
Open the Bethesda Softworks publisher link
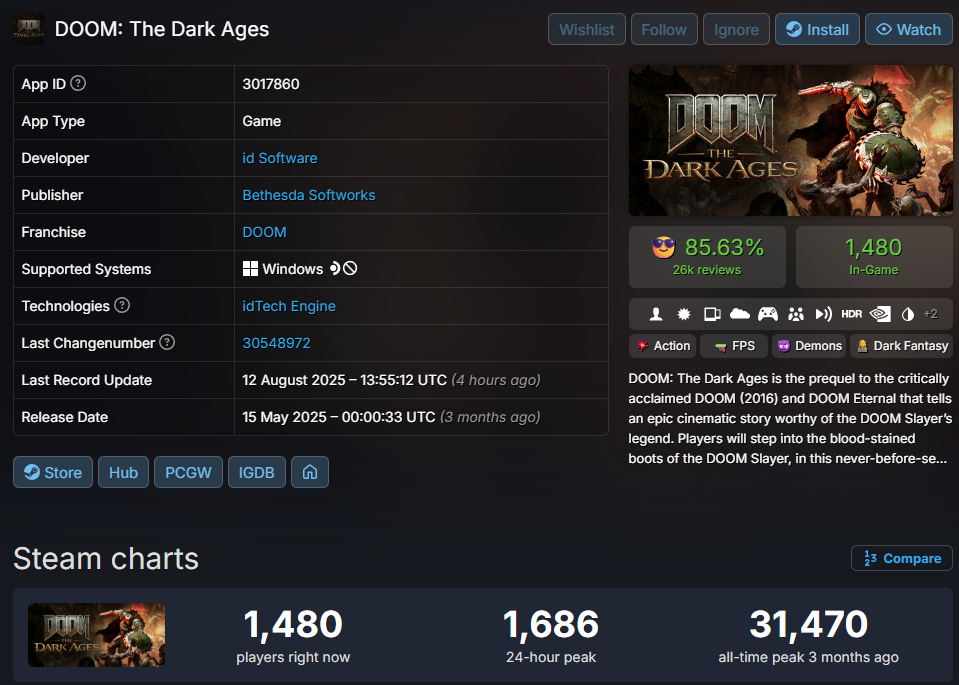(x=309, y=195)
